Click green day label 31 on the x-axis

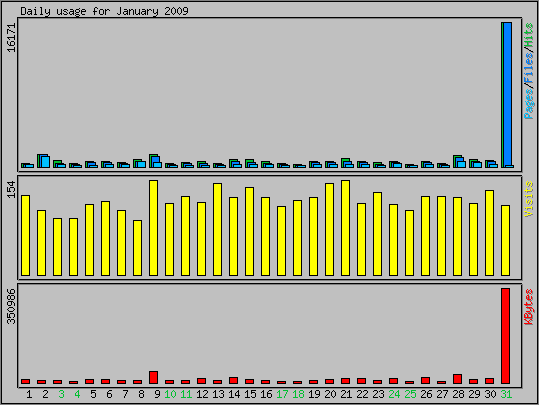[x=506, y=394]
